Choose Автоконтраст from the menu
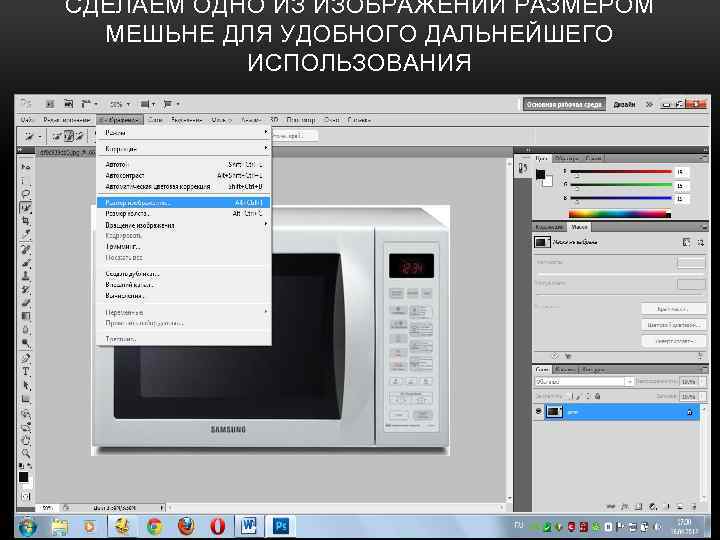This screenshot has height=540, width=720. (x=184, y=175)
